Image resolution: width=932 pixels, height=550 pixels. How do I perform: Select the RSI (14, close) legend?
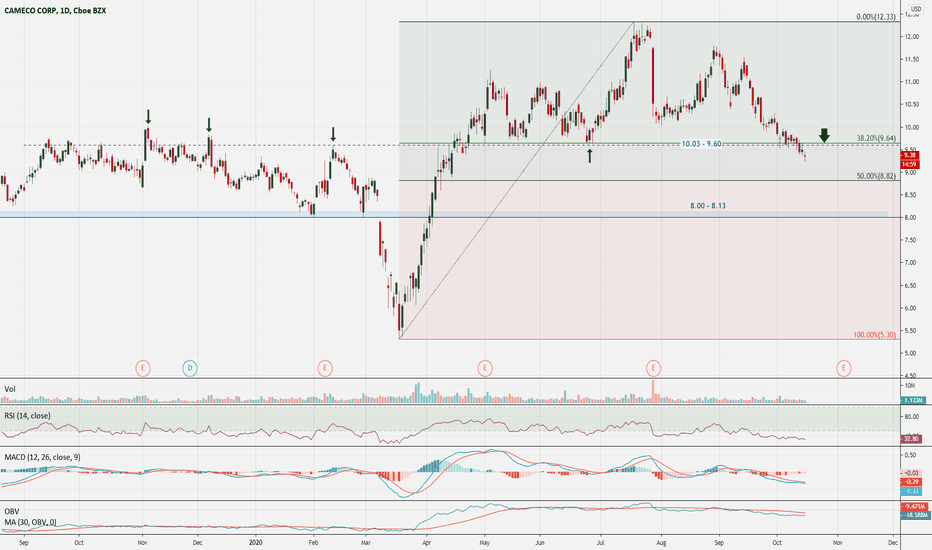27,416
